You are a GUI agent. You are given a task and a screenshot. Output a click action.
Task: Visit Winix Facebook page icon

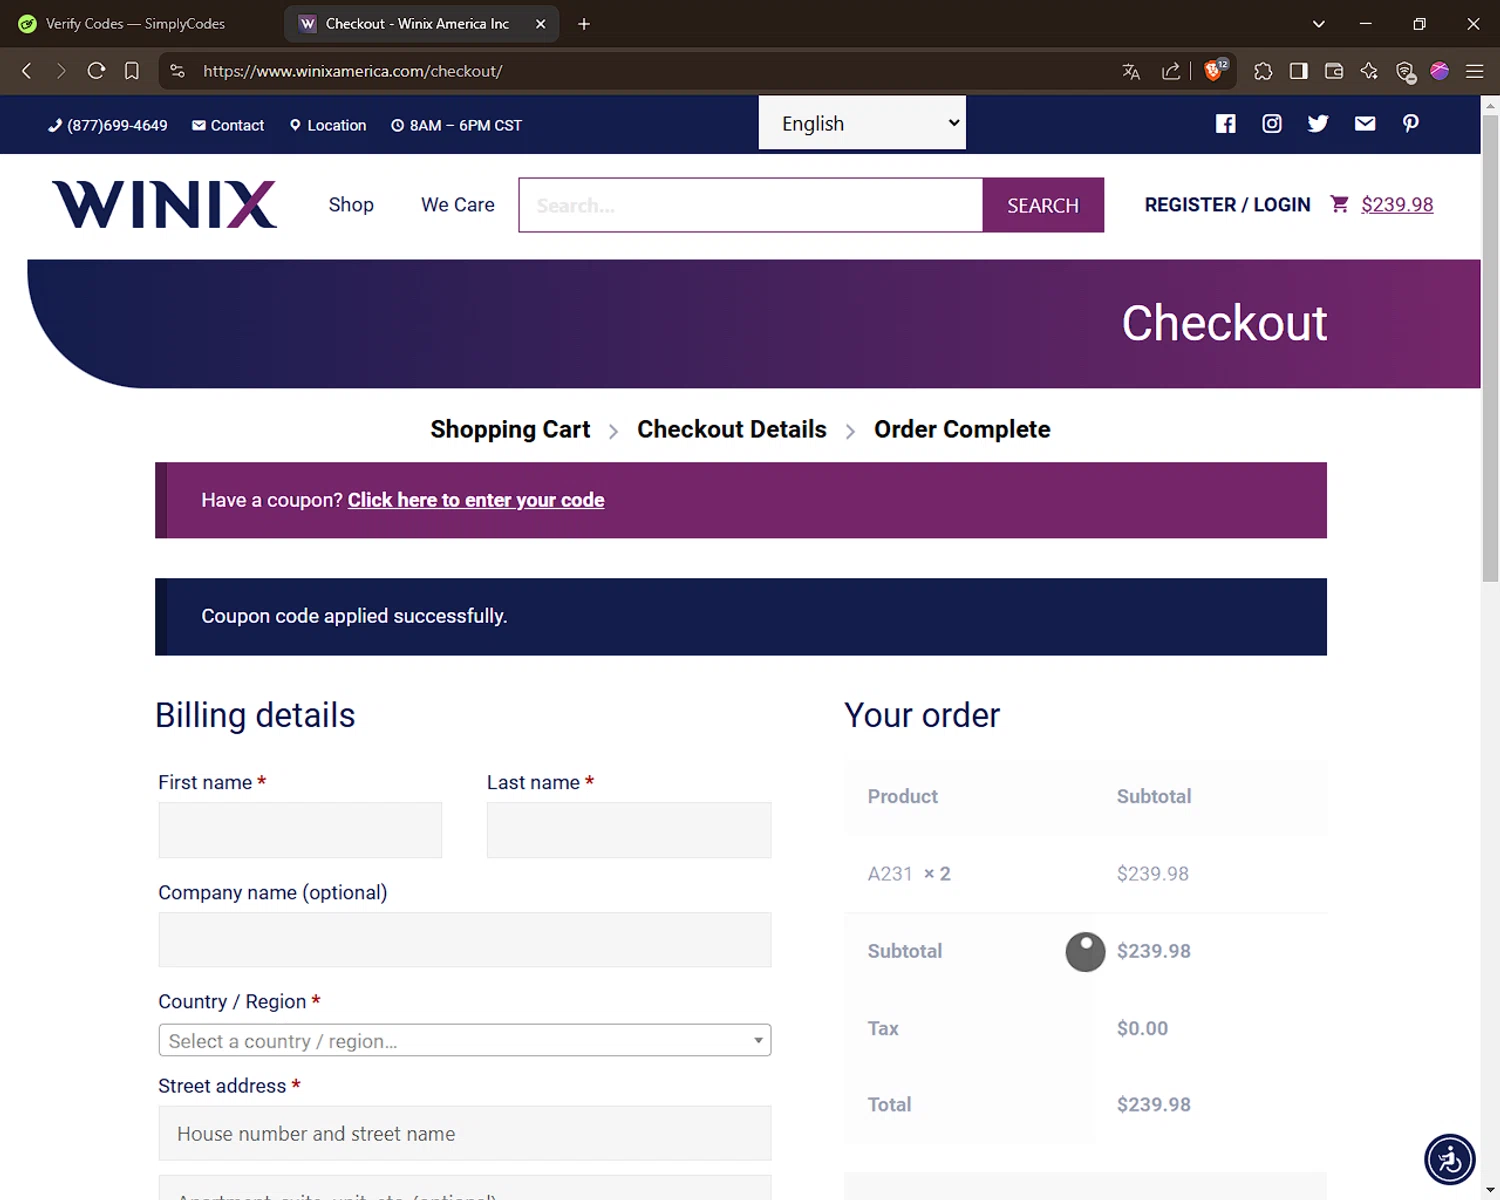[1225, 123]
